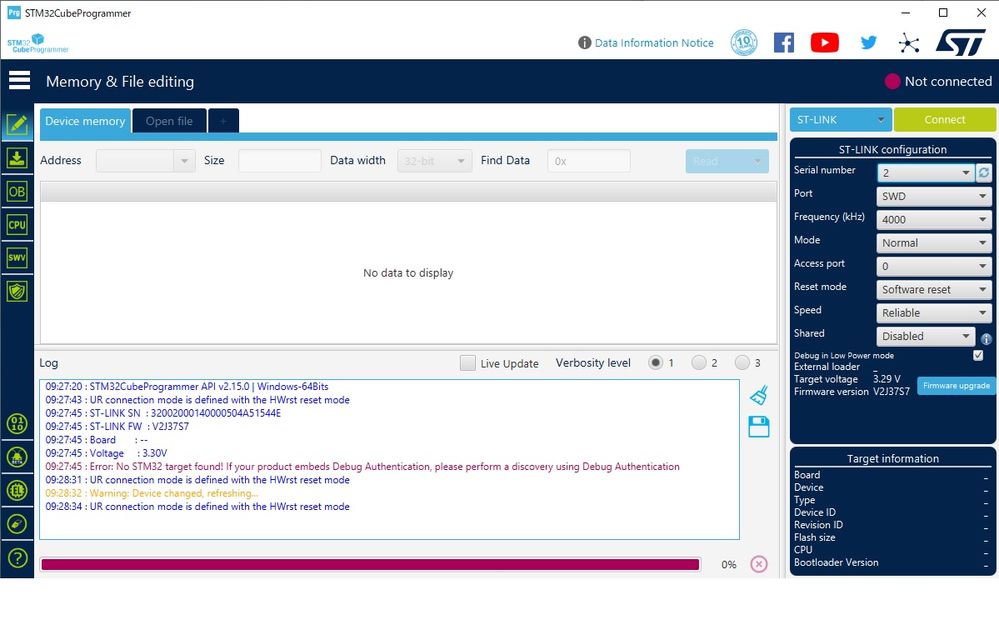Switch to Open file tab
This screenshot has width=999, height=630.
(169, 121)
